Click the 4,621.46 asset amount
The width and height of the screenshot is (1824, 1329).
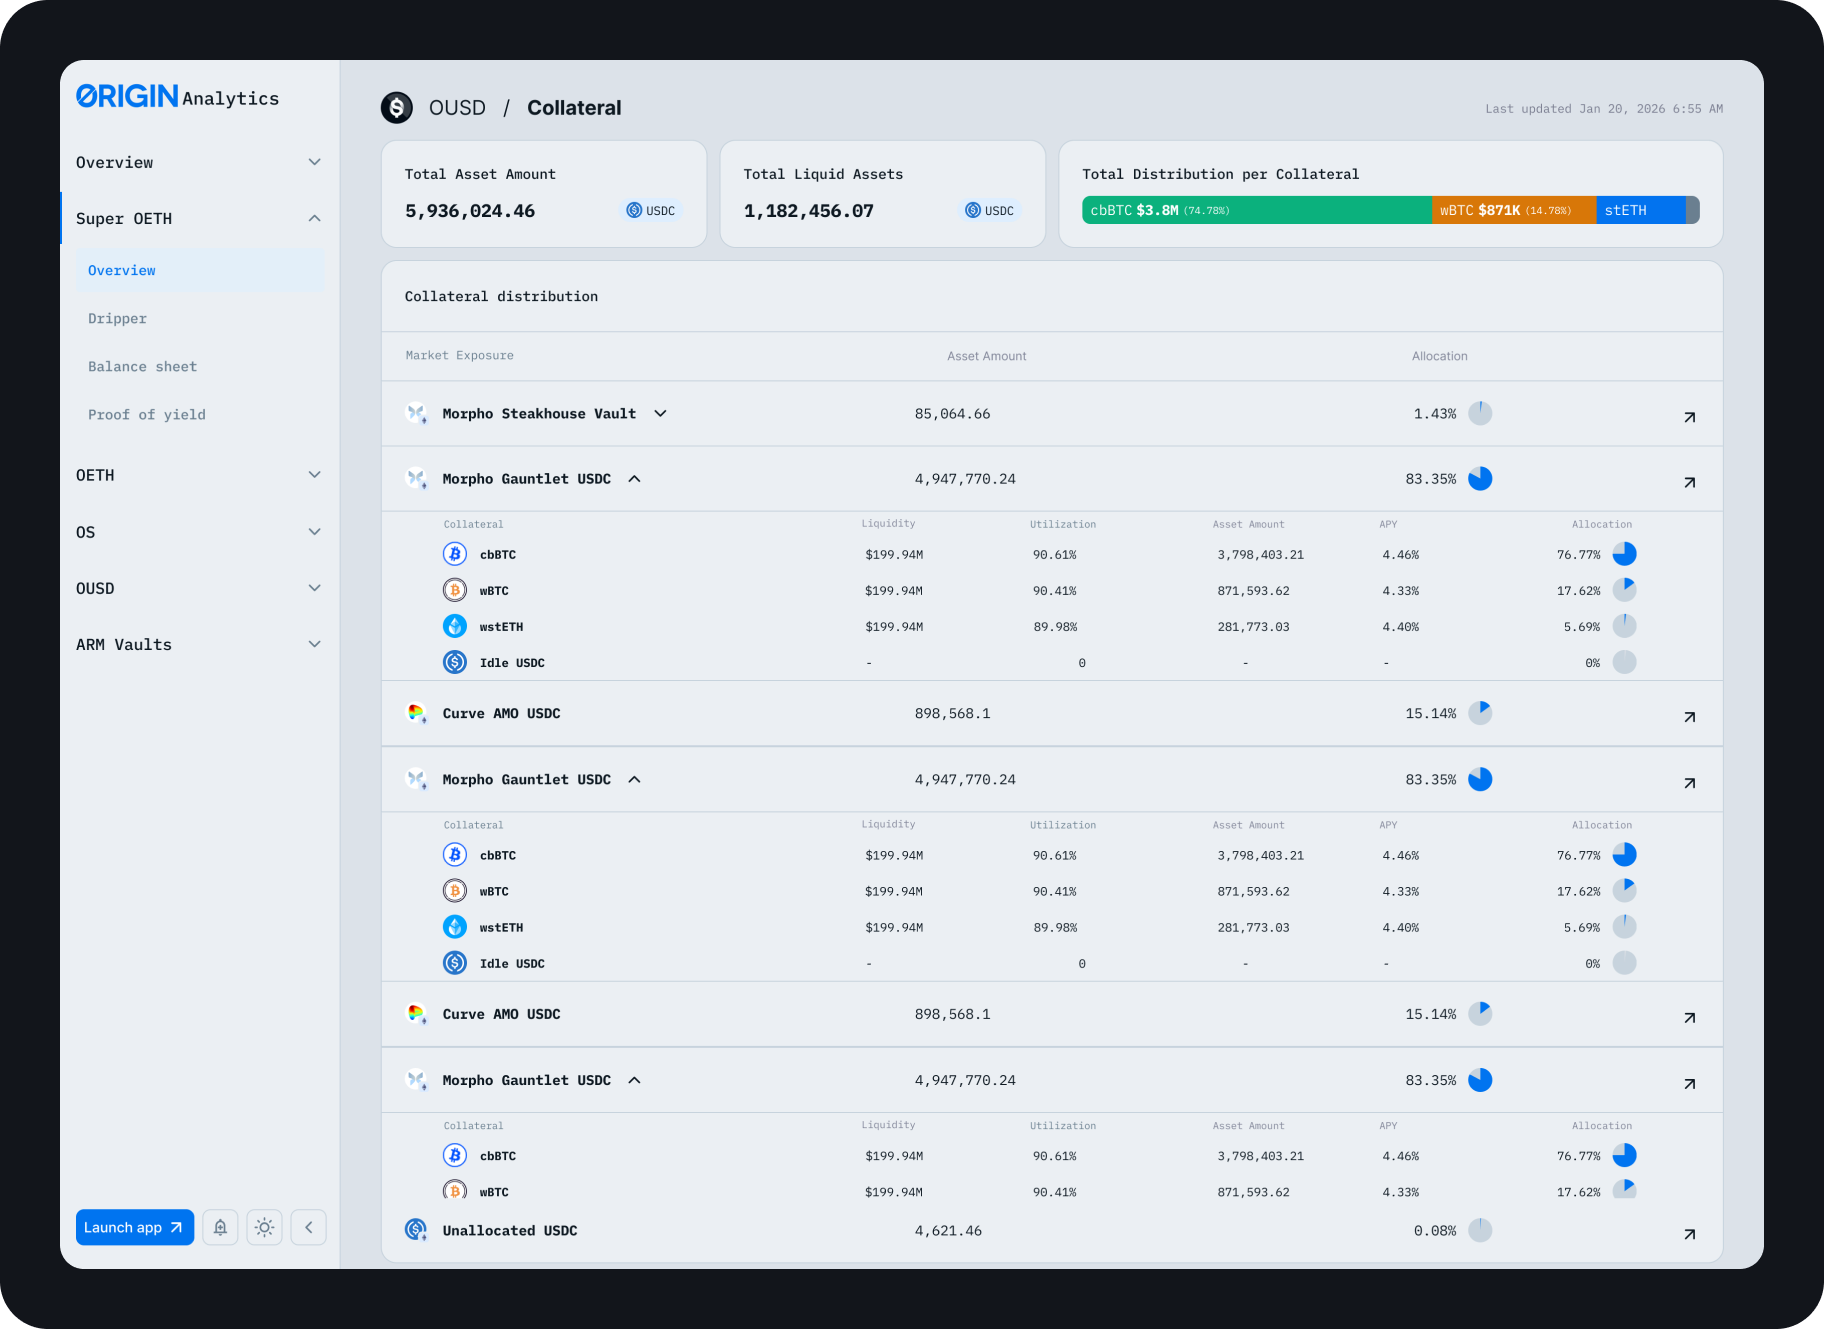tap(948, 1230)
